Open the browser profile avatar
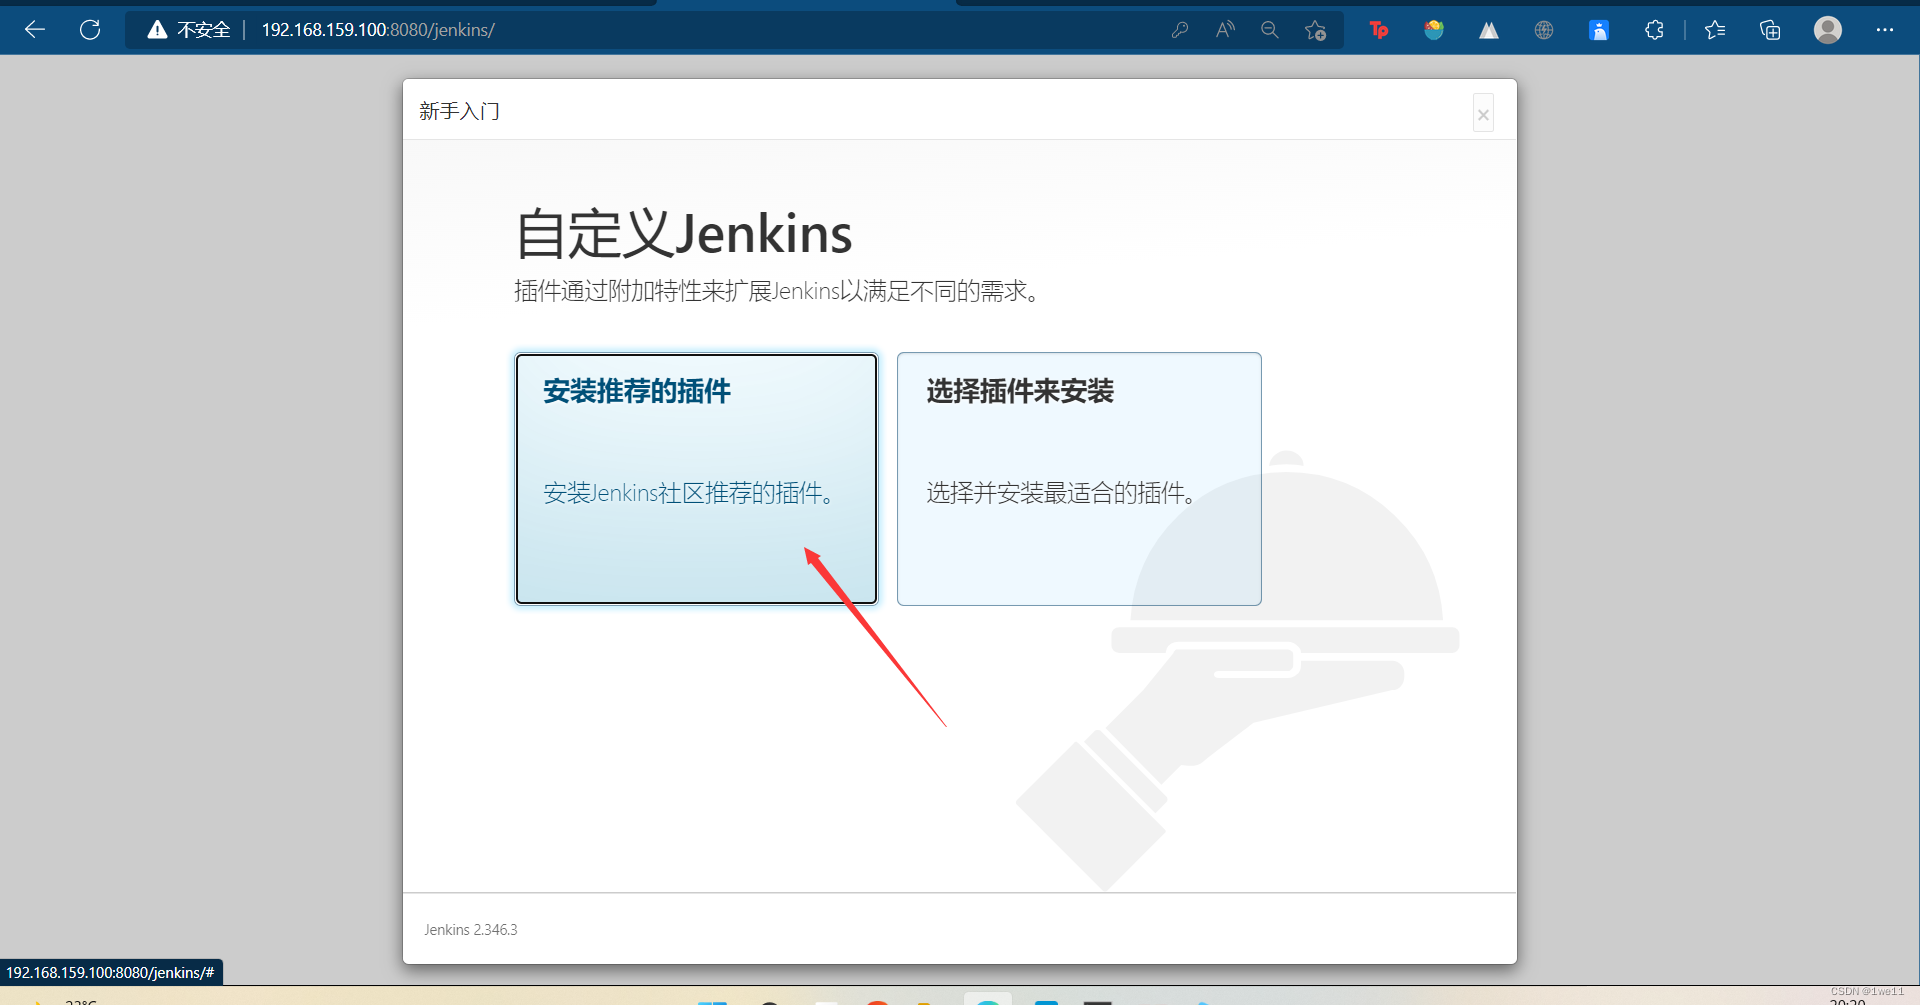Screen dimensions: 1920x1005 coord(1828,30)
